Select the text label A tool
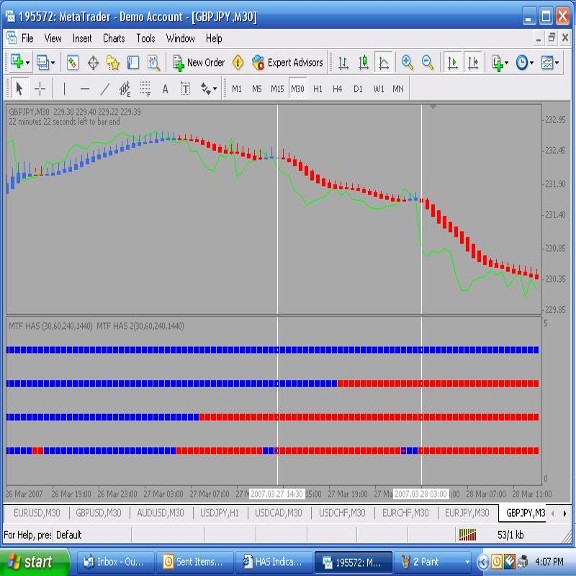The height and width of the screenshot is (576, 576). click(165, 89)
